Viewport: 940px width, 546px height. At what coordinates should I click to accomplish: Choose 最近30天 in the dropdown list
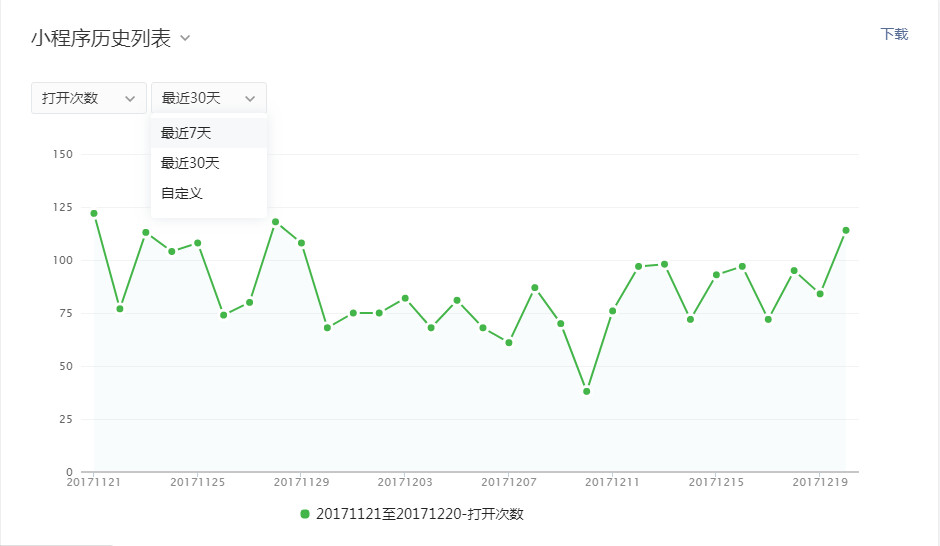pyautogui.click(x=209, y=163)
